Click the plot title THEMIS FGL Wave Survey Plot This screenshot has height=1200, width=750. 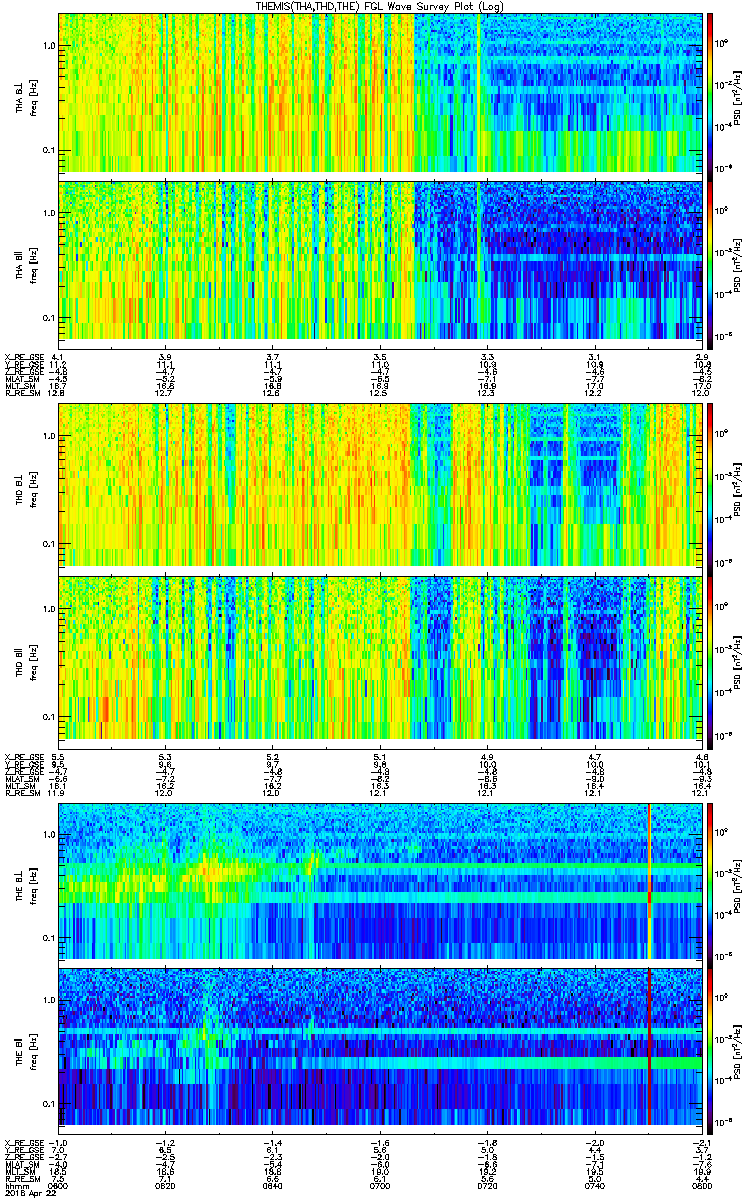point(379,7)
